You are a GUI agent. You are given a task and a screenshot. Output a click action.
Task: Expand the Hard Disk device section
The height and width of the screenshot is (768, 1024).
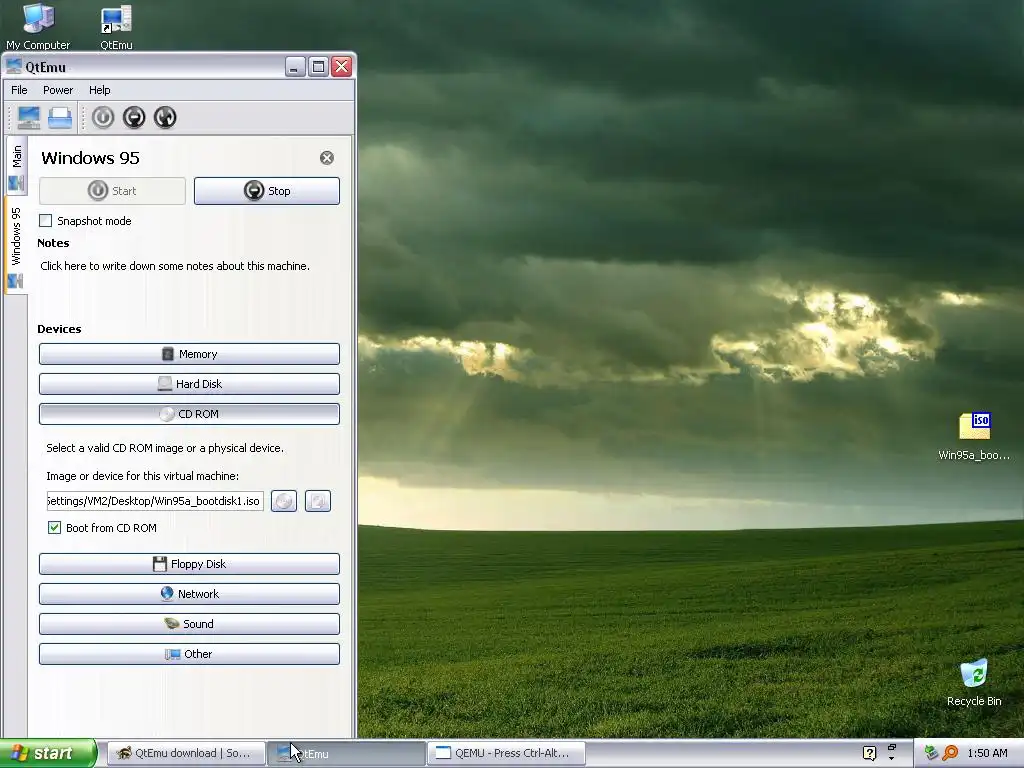pyautogui.click(x=189, y=384)
